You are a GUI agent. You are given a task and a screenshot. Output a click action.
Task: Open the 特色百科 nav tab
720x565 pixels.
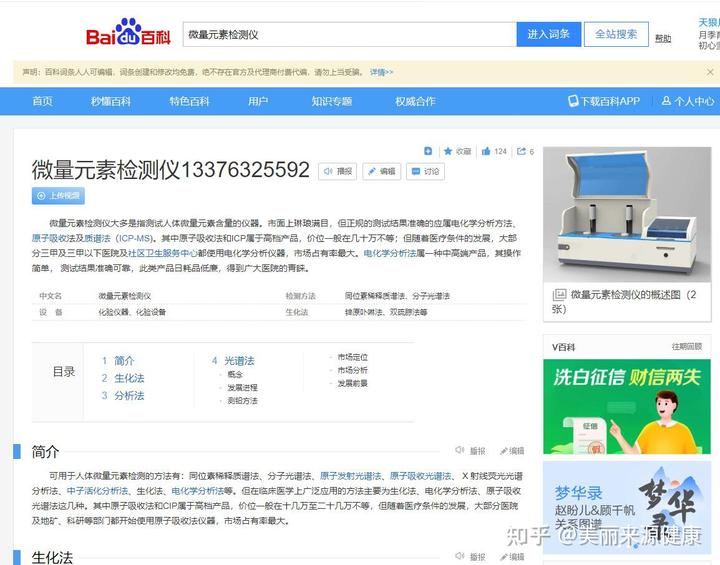coord(189,101)
